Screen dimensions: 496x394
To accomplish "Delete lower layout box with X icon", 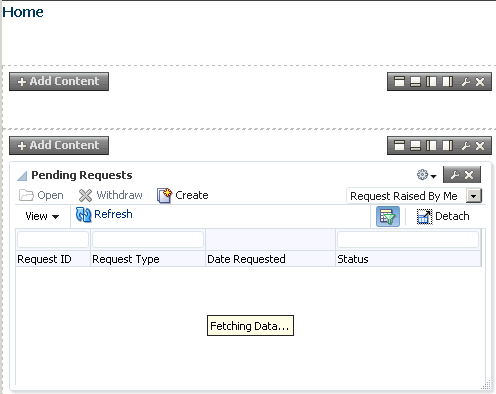I will click(x=480, y=146).
